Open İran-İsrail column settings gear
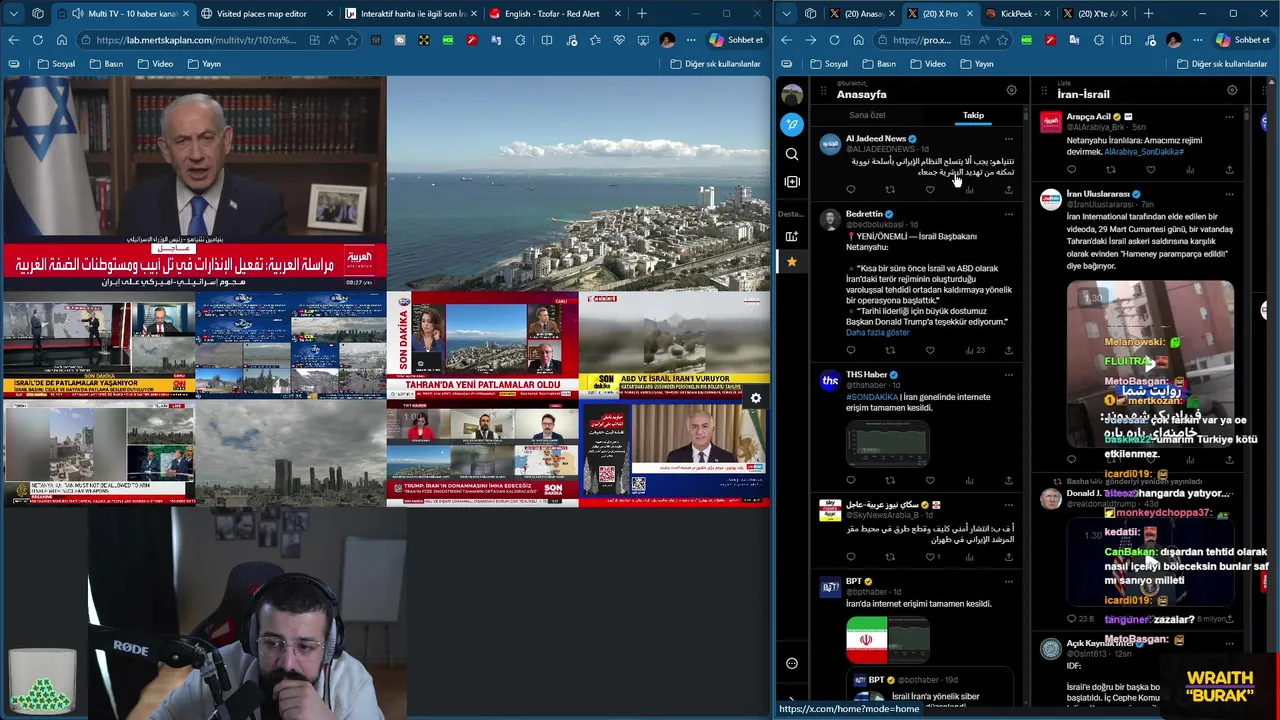This screenshot has width=1280, height=720. coord(1232,91)
